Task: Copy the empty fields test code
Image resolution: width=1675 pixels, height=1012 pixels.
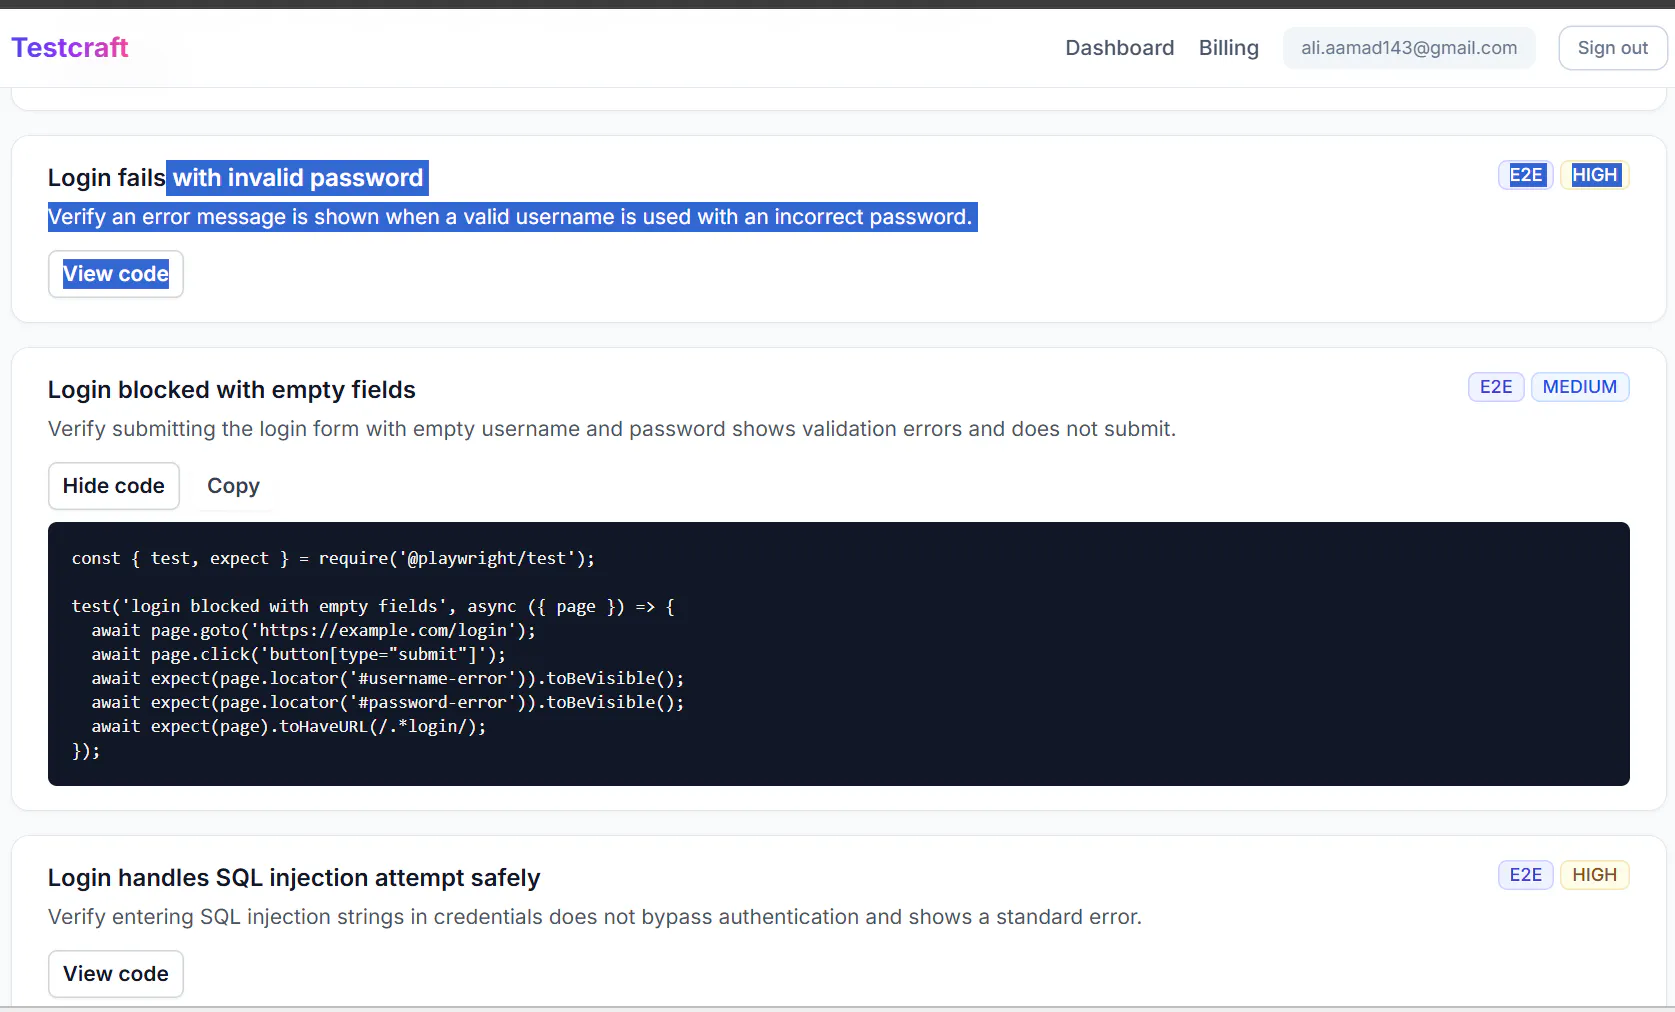Action: point(233,486)
